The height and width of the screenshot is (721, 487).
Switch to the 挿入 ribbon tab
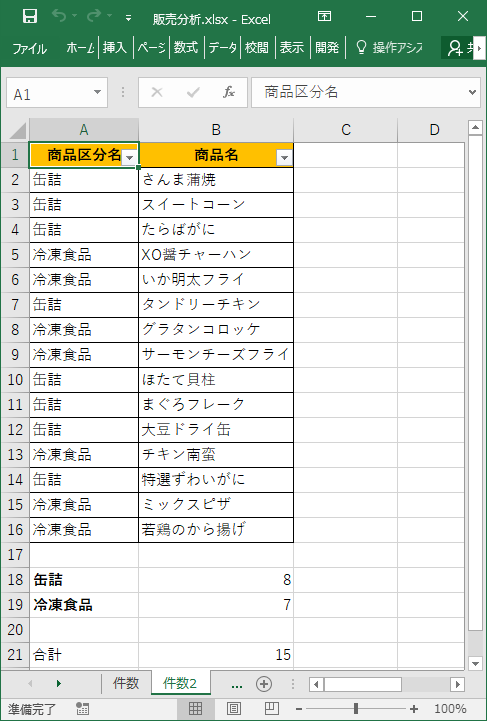coord(115,48)
